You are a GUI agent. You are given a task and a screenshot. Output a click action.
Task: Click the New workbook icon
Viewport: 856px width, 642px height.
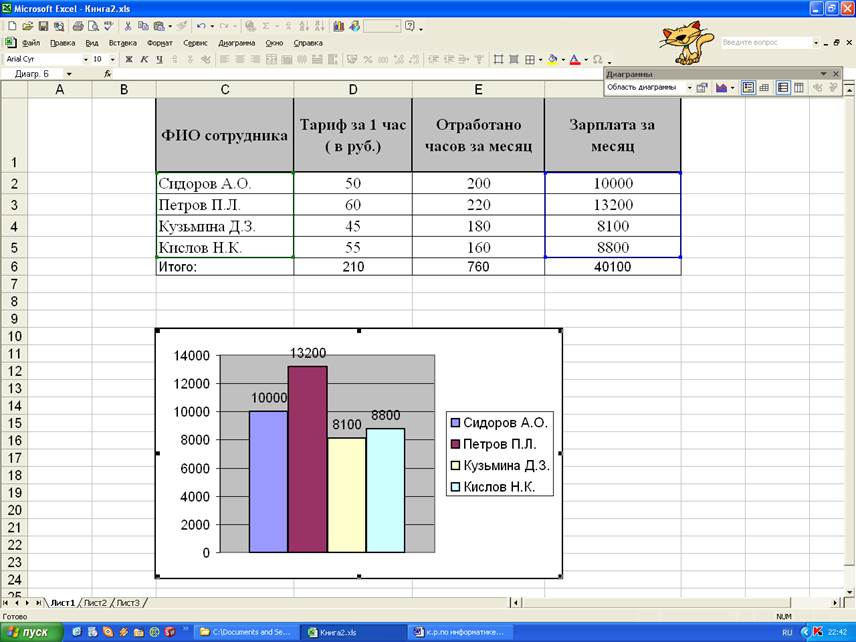[11, 26]
